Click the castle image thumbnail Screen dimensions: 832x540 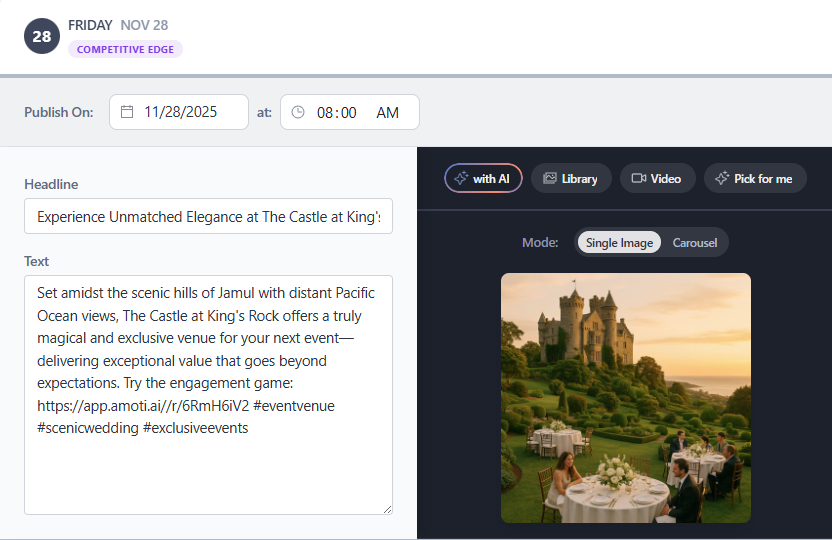(x=625, y=397)
